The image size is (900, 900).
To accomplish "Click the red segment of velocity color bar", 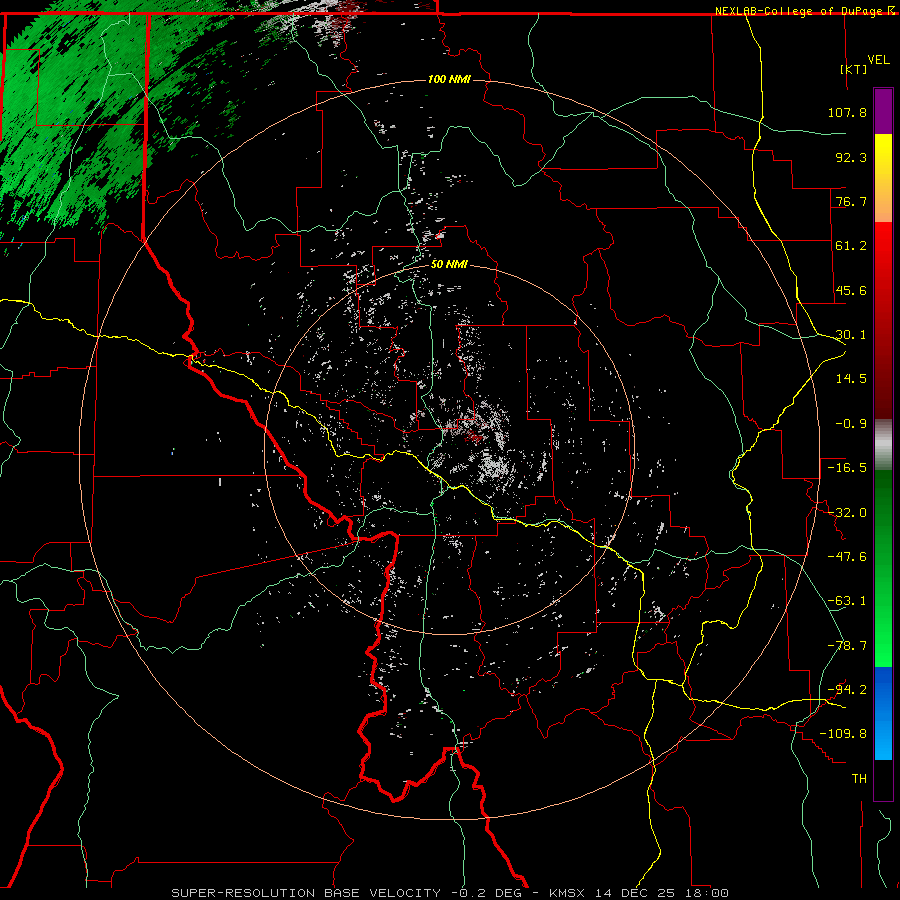I will [x=883, y=320].
